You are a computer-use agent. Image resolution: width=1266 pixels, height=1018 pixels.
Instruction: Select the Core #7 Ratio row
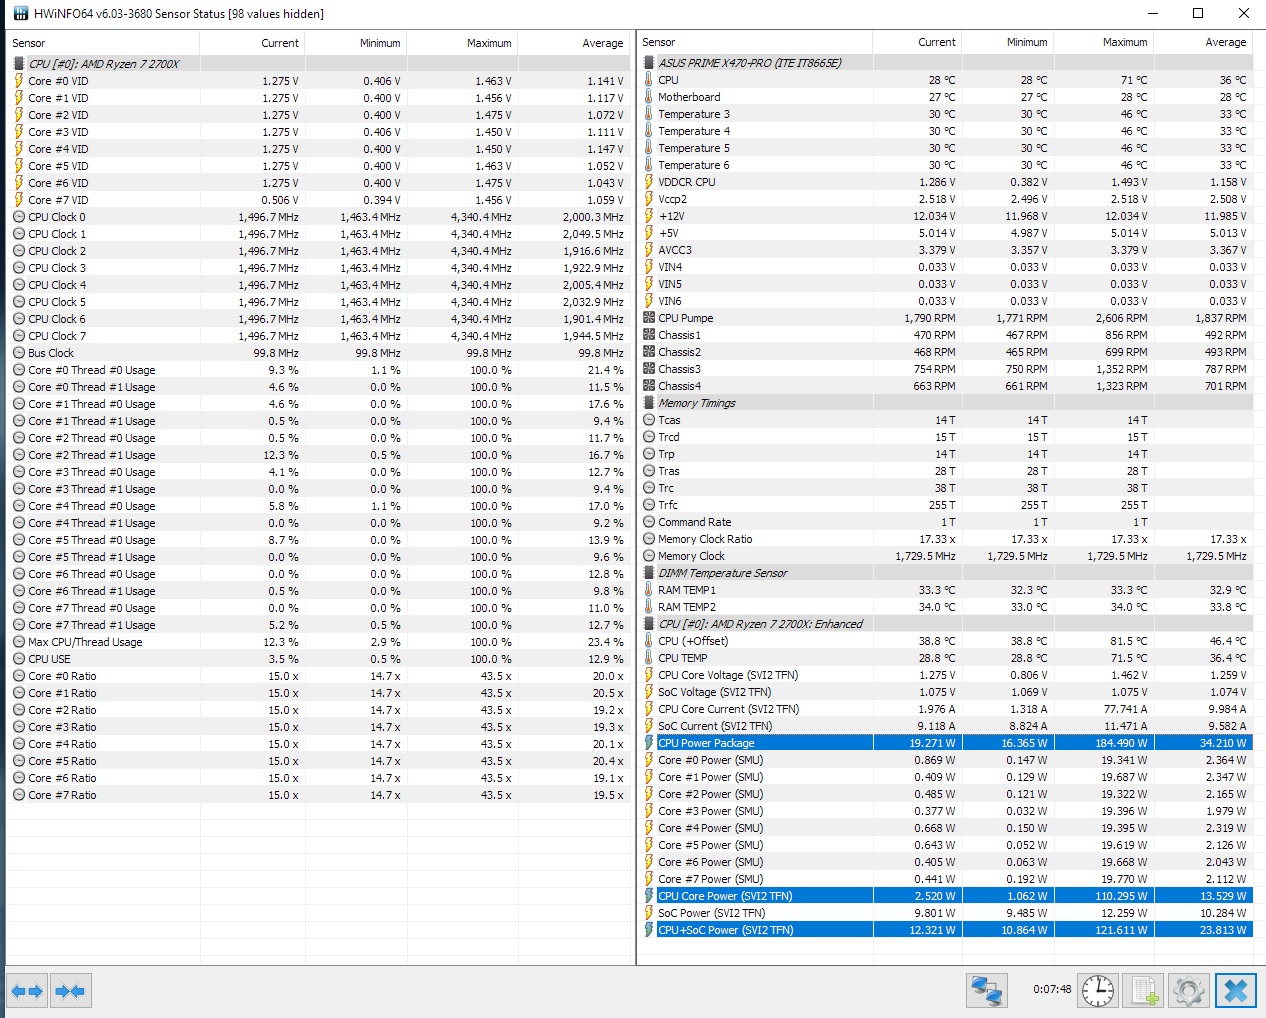319,795
